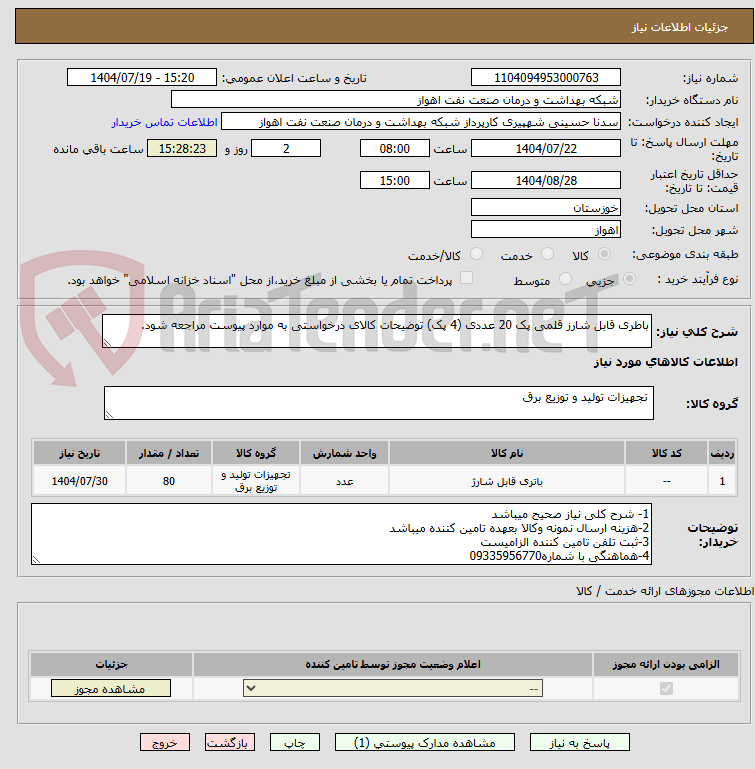The image size is (755, 769).
Task: Click the validity time field 15:00
Action: tap(394, 180)
